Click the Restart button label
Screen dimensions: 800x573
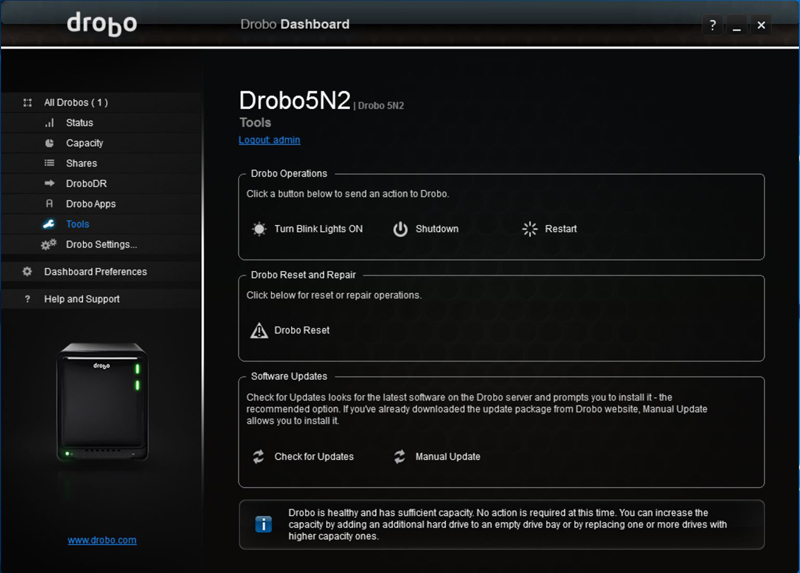click(561, 229)
